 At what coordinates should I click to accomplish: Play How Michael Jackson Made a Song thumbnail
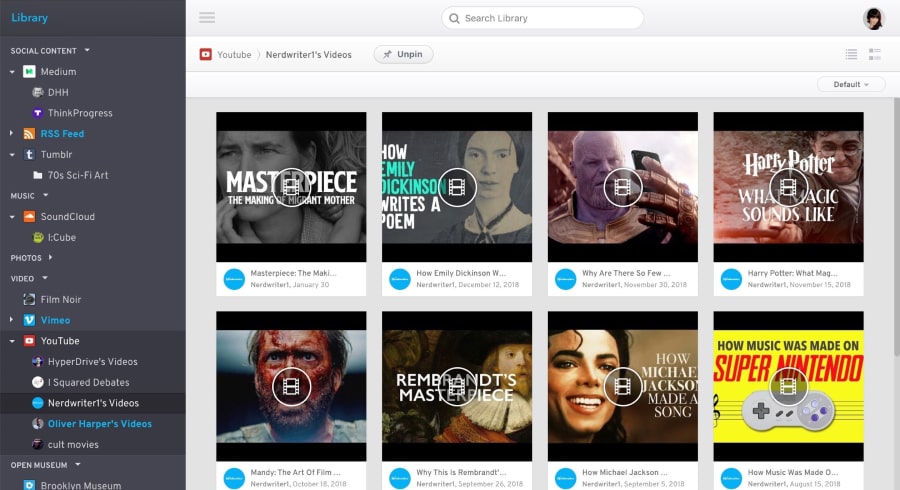tap(623, 386)
